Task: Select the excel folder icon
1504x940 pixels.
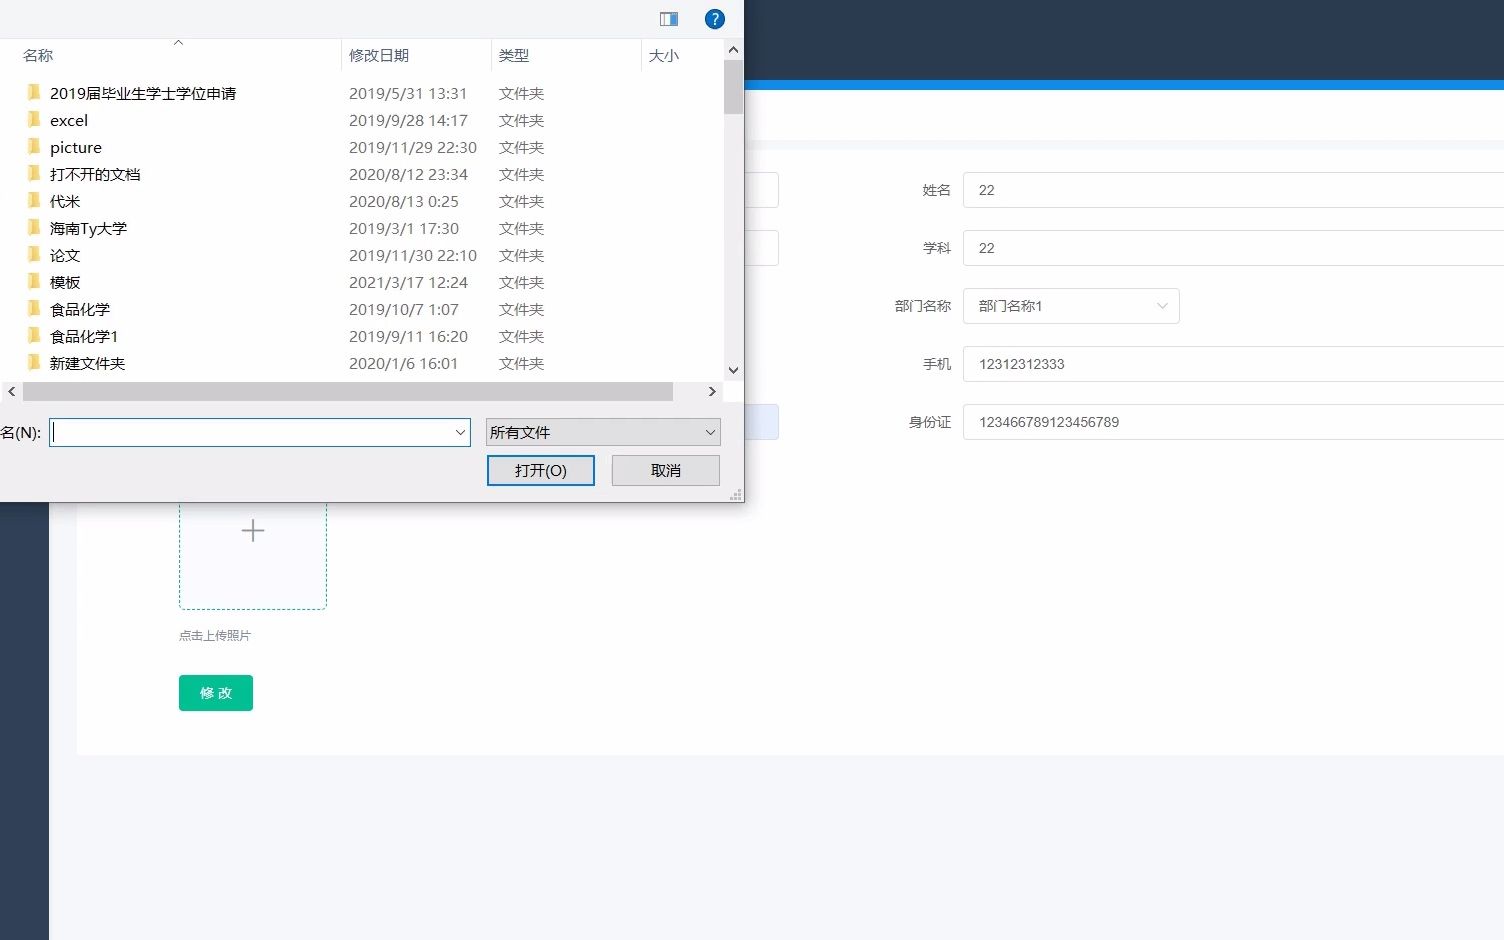Action: [34, 119]
